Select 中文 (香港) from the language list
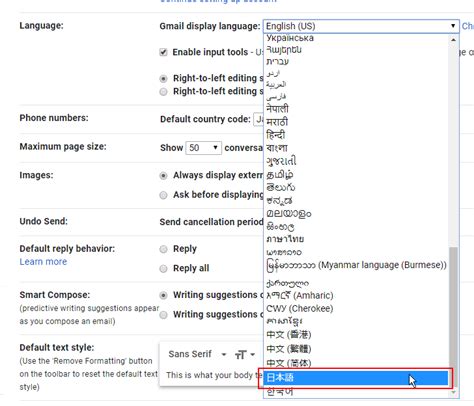This screenshot has height=406, width=474. (356, 334)
